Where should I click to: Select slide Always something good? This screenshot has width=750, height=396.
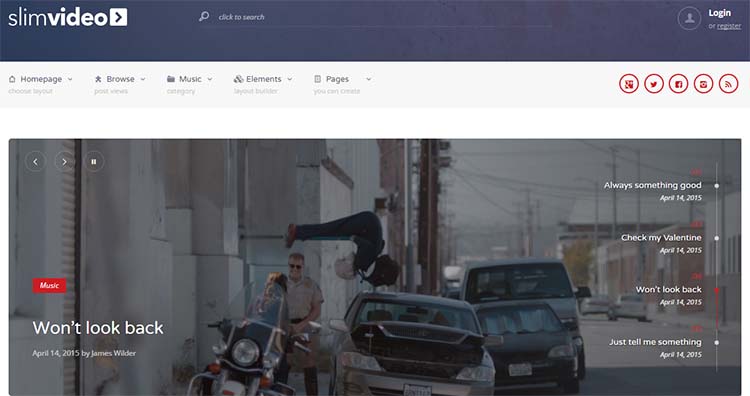[x=652, y=185]
